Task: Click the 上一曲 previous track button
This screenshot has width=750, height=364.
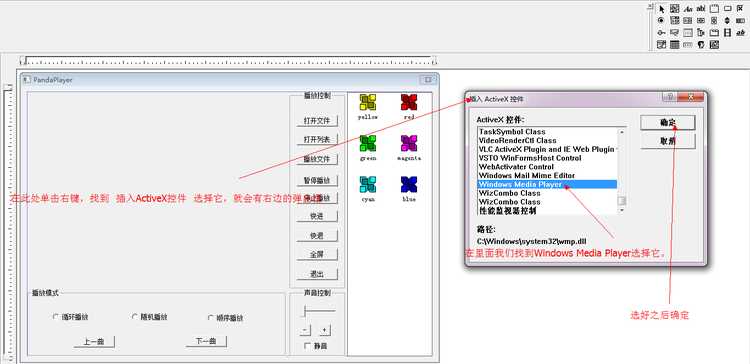Action: 94,342
